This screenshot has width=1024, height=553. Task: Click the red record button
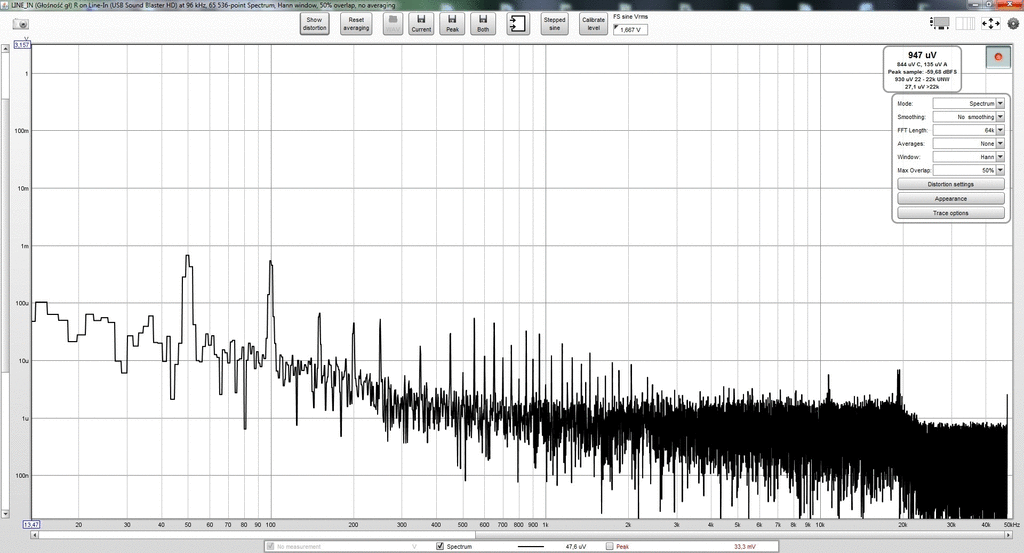pyautogui.click(x=998, y=57)
